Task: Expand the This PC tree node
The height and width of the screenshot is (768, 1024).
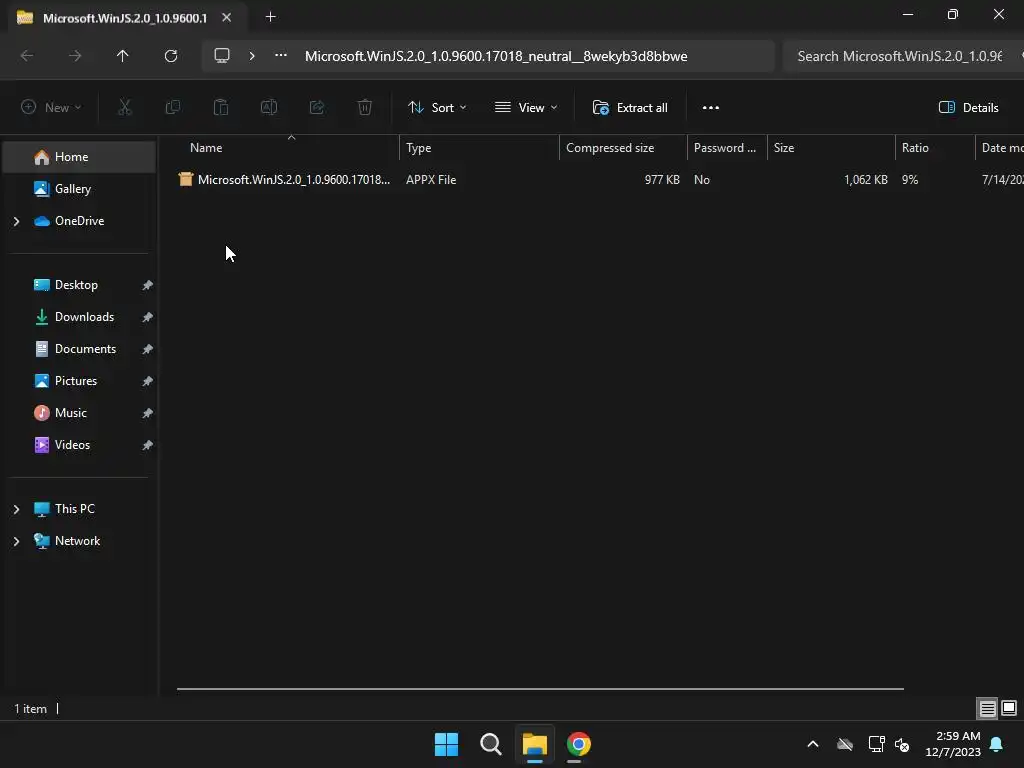Action: tap(16, 509)
